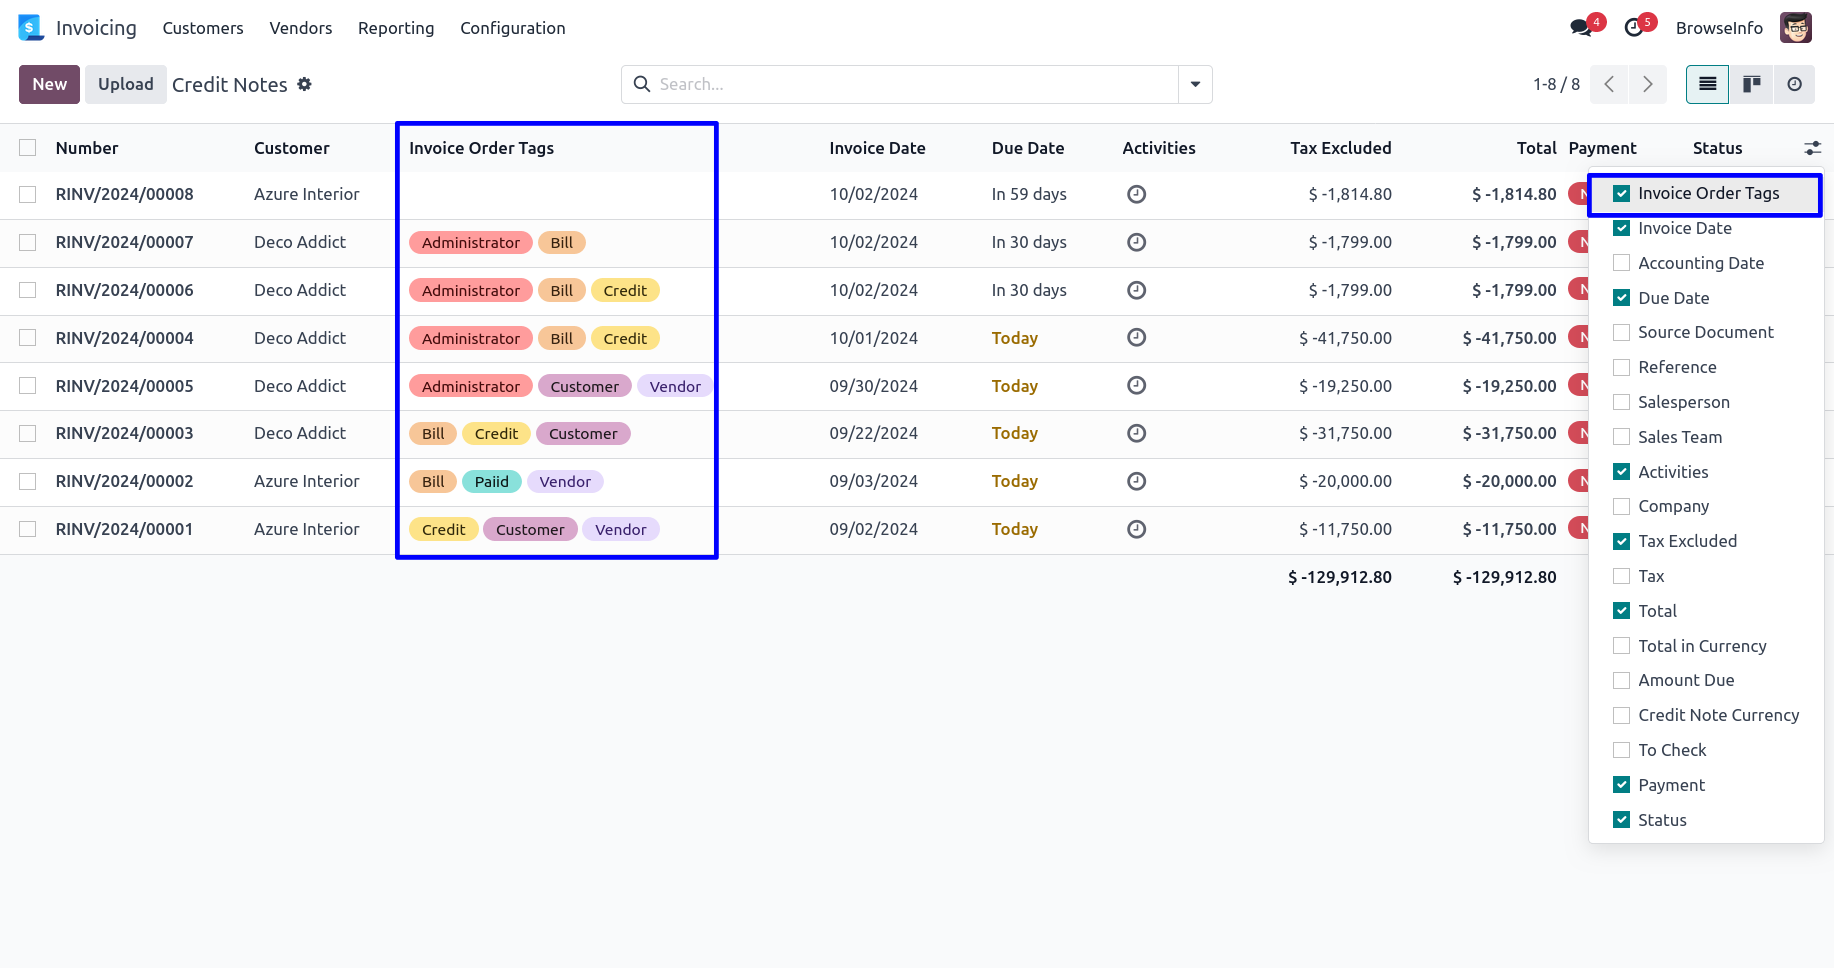Select the list view icon

1707,84
